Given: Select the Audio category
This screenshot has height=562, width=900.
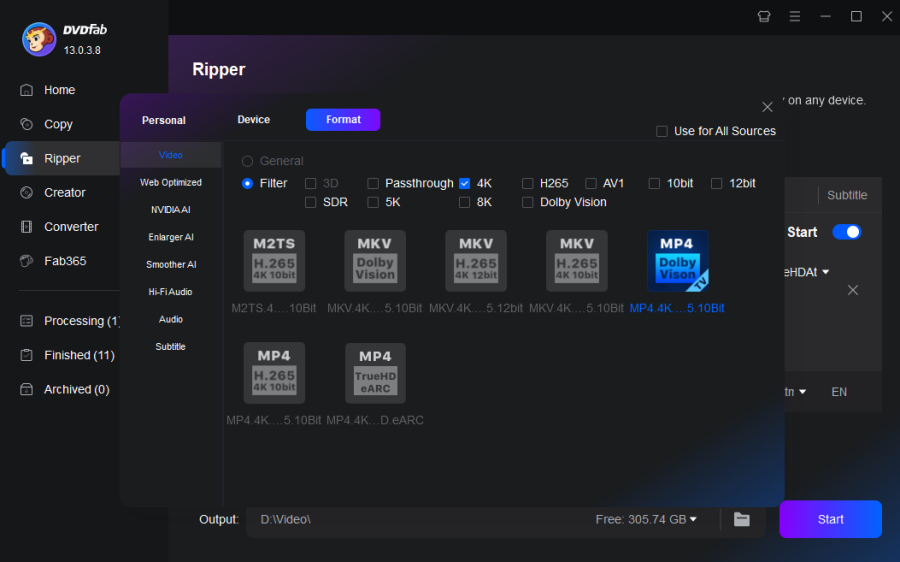Looking at the screenshot, I should point(170,319).
